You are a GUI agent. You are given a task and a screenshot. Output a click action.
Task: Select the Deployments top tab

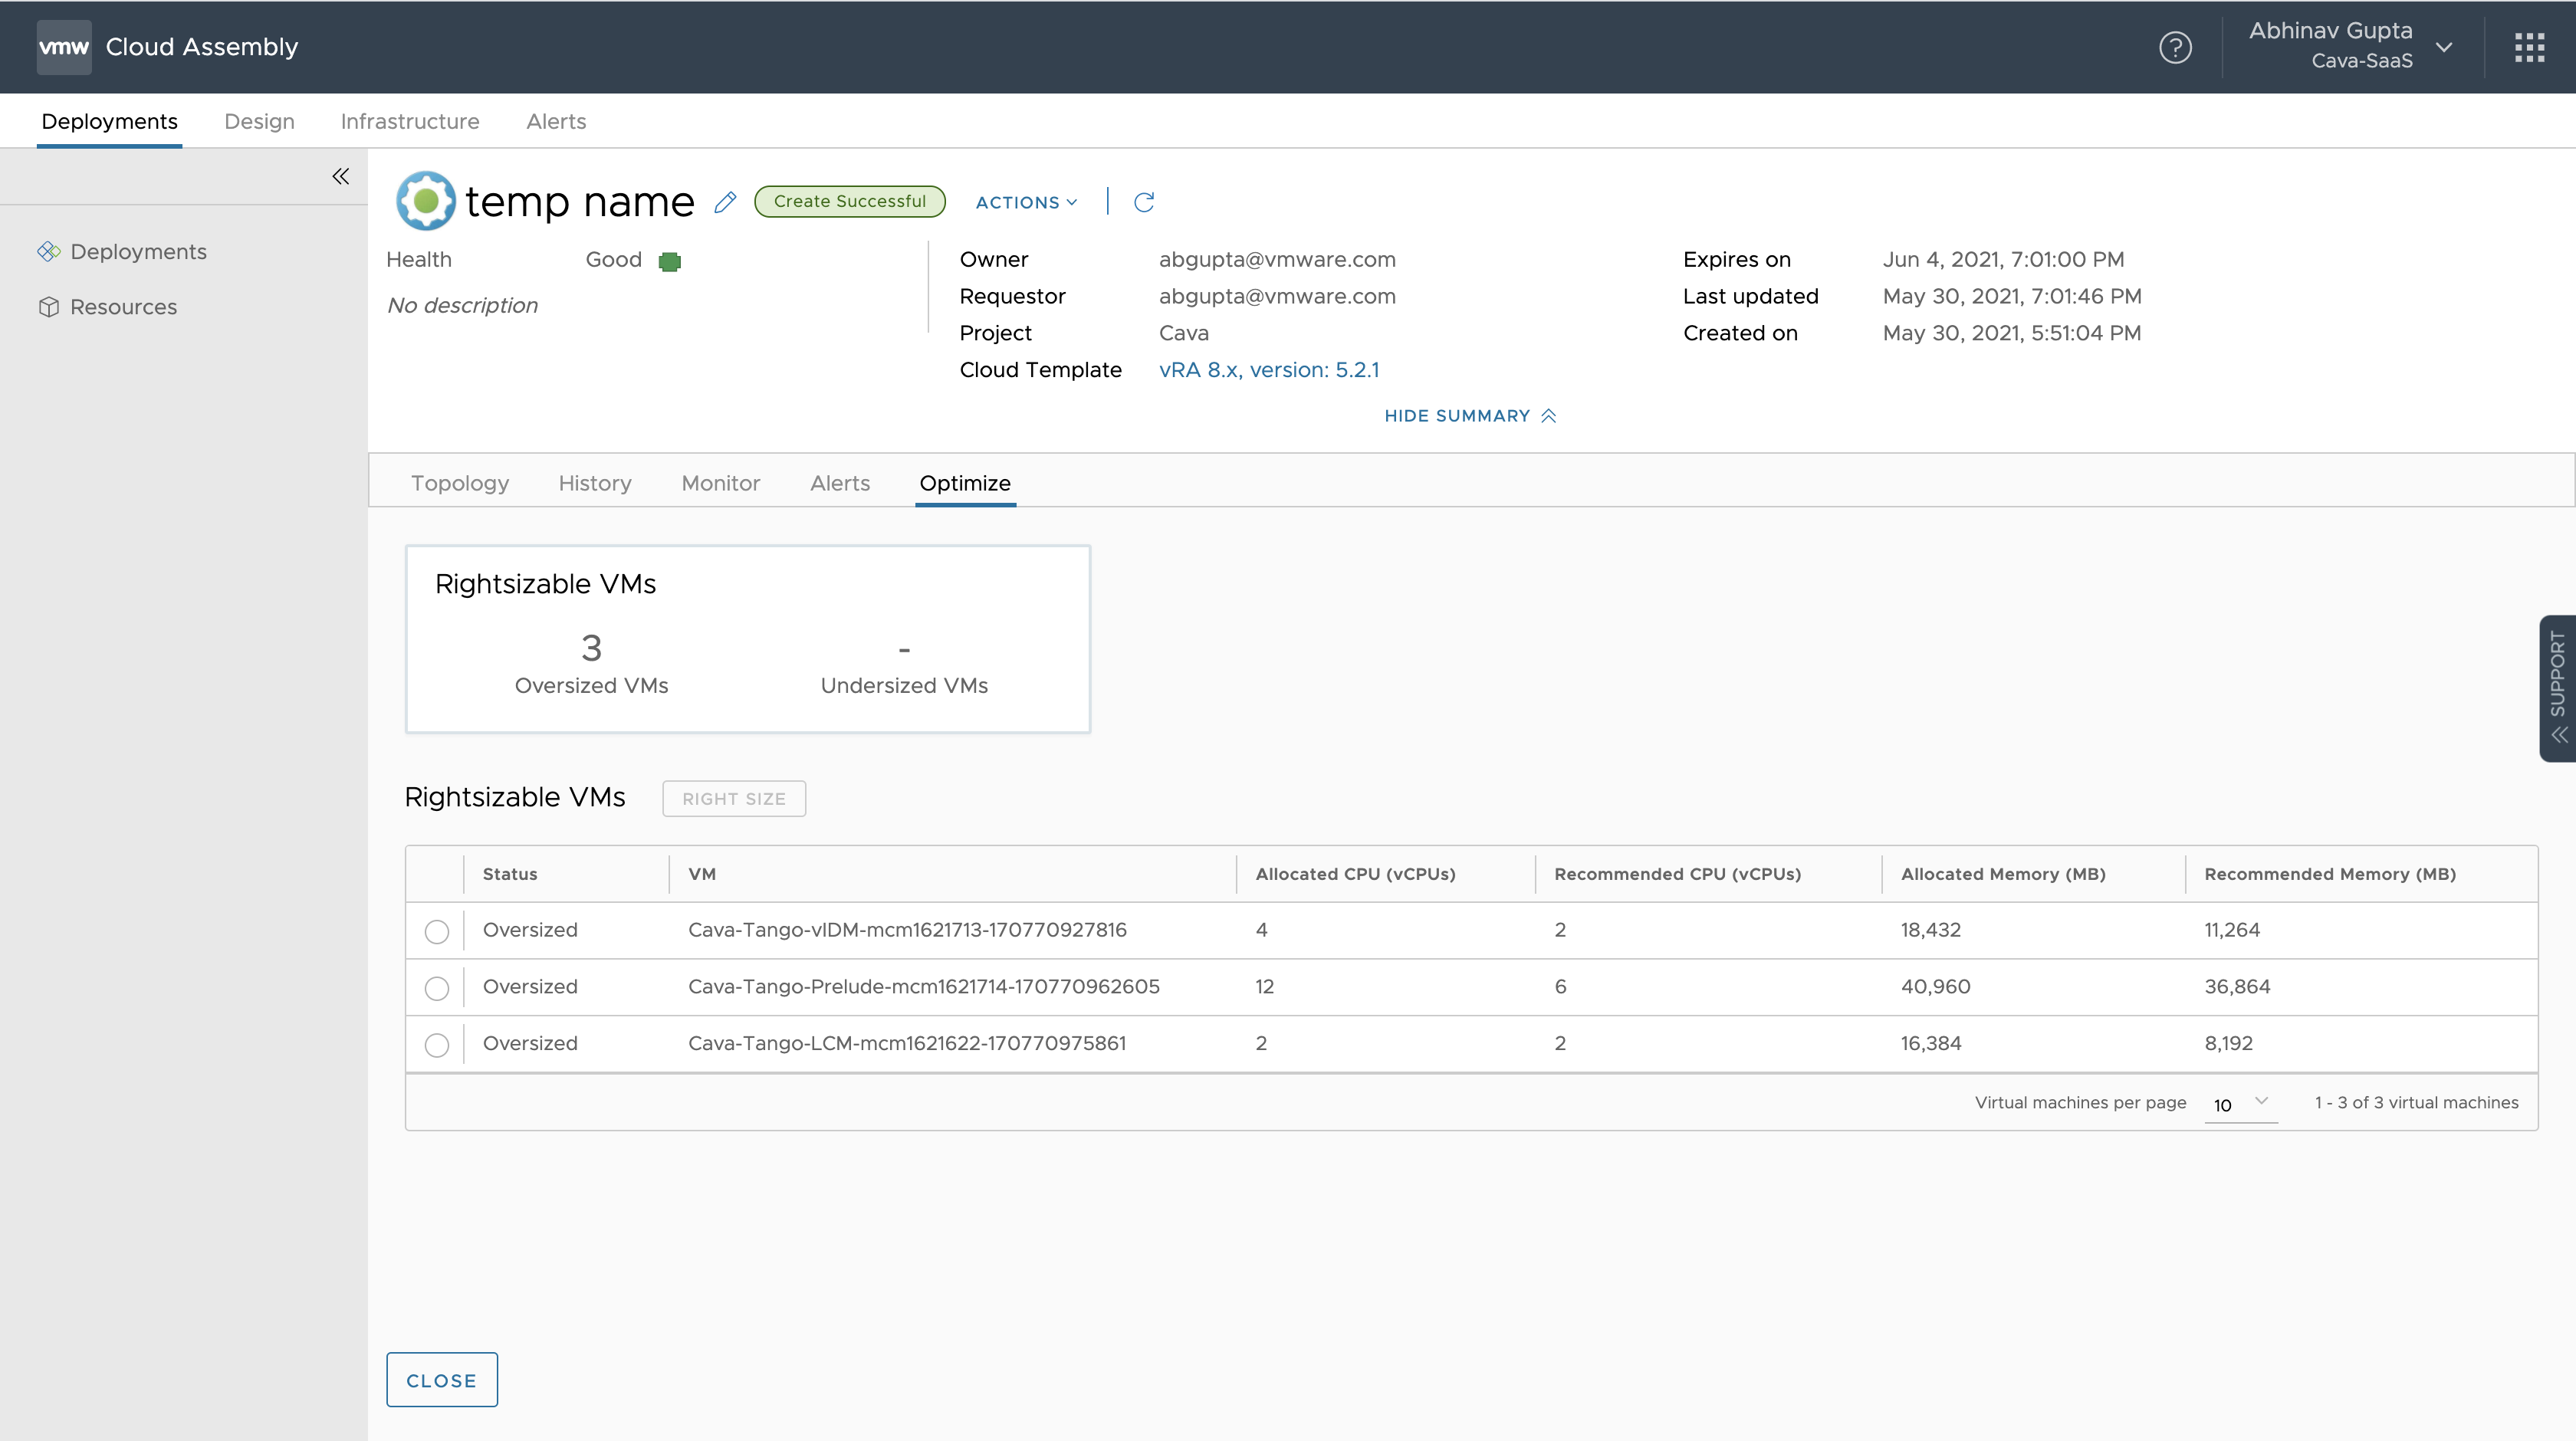109,121
